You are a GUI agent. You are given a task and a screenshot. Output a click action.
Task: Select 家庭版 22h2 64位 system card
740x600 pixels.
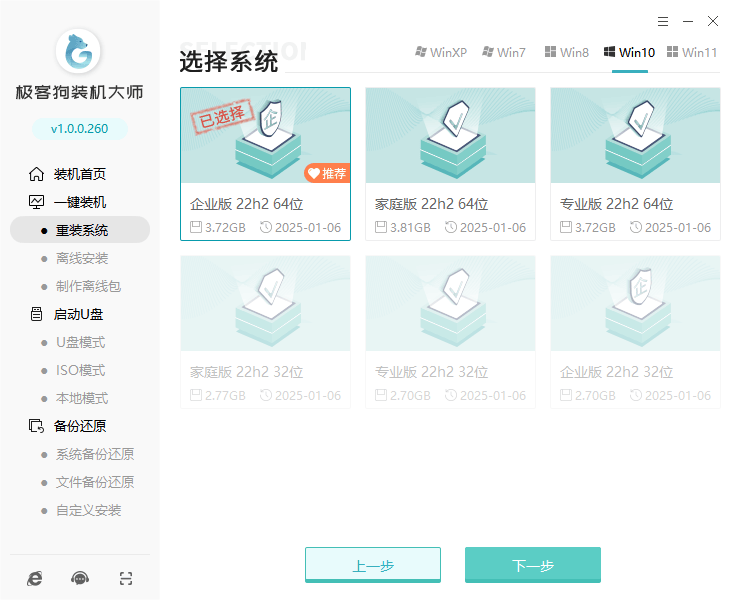point(450,164)
